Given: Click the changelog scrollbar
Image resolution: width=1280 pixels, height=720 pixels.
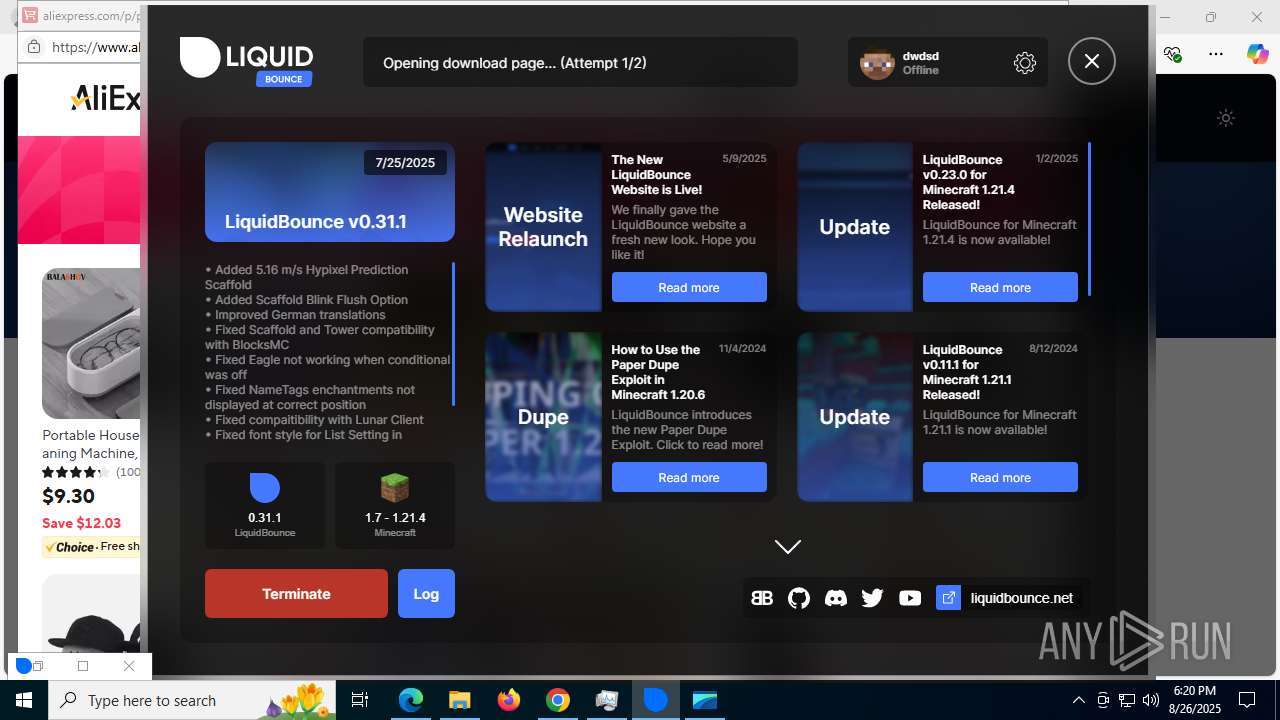Looking at the screenshot, I should tap(453, 334).
